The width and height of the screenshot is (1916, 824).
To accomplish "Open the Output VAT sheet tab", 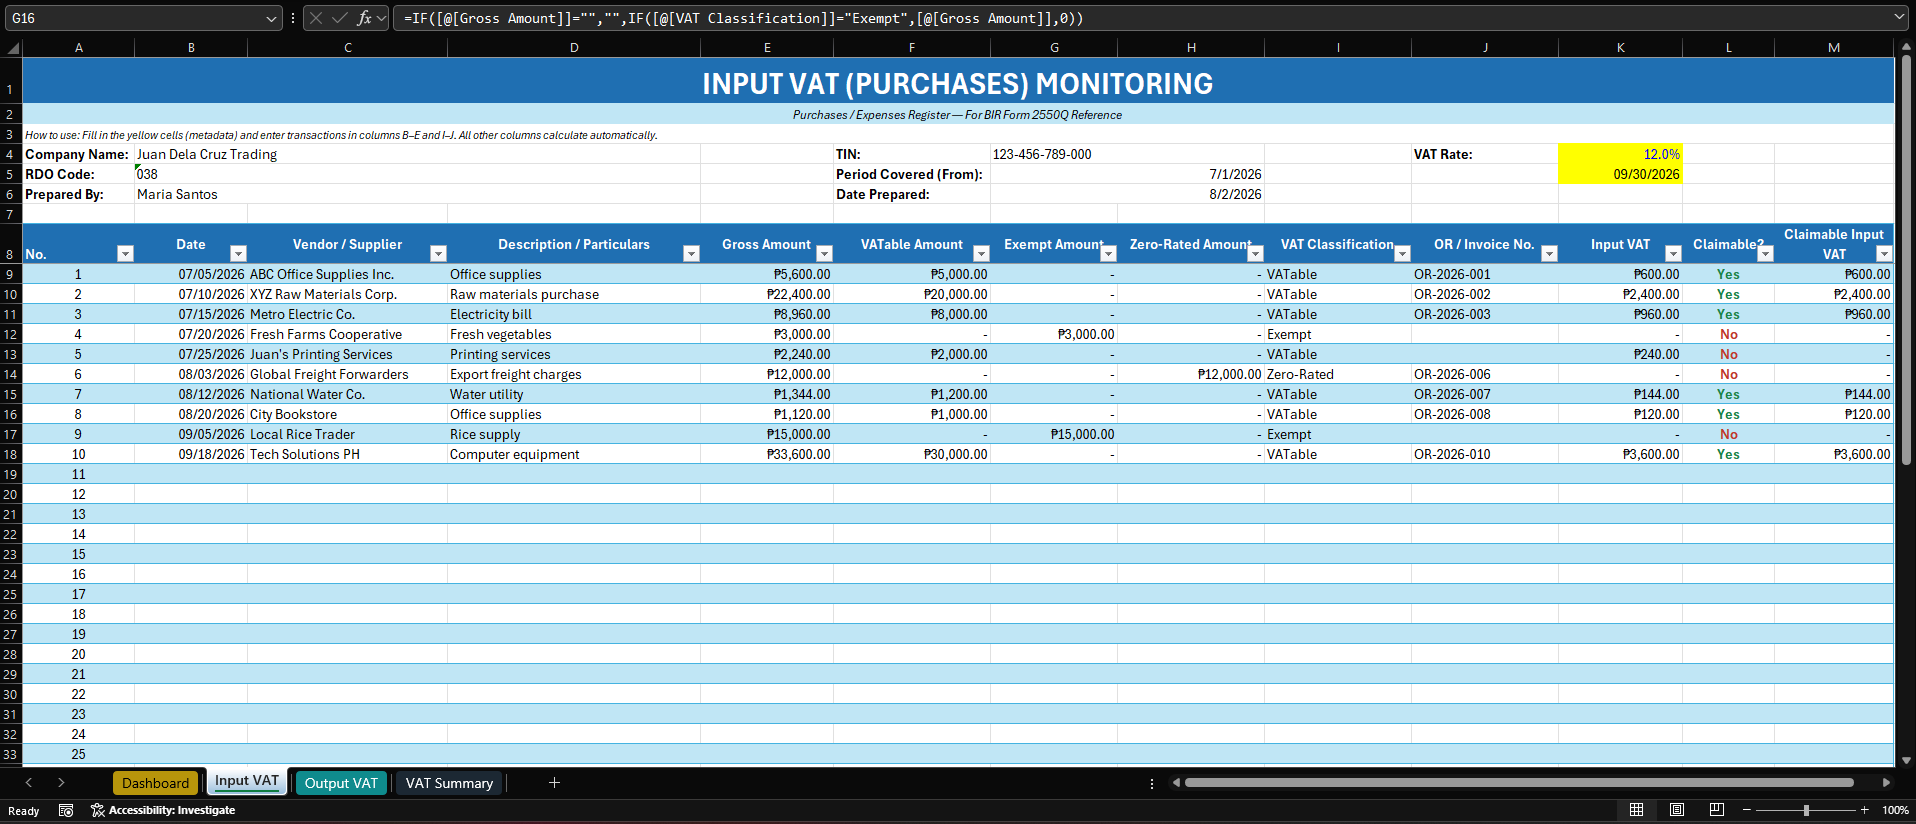I will point(341,783).
